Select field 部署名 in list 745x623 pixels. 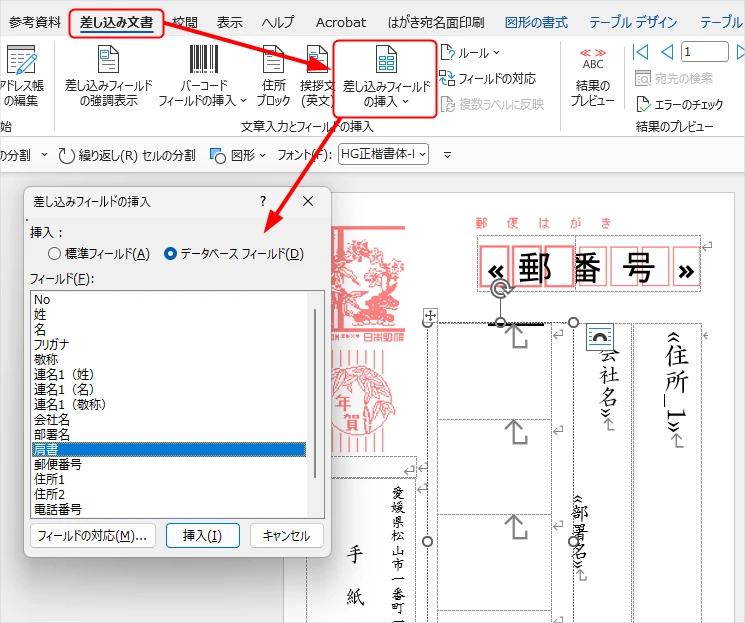click(169, 434)
